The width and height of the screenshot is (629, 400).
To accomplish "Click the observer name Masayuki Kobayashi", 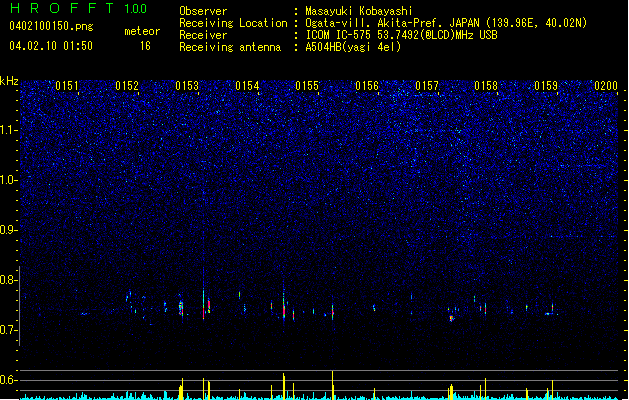I will [359, 11].
